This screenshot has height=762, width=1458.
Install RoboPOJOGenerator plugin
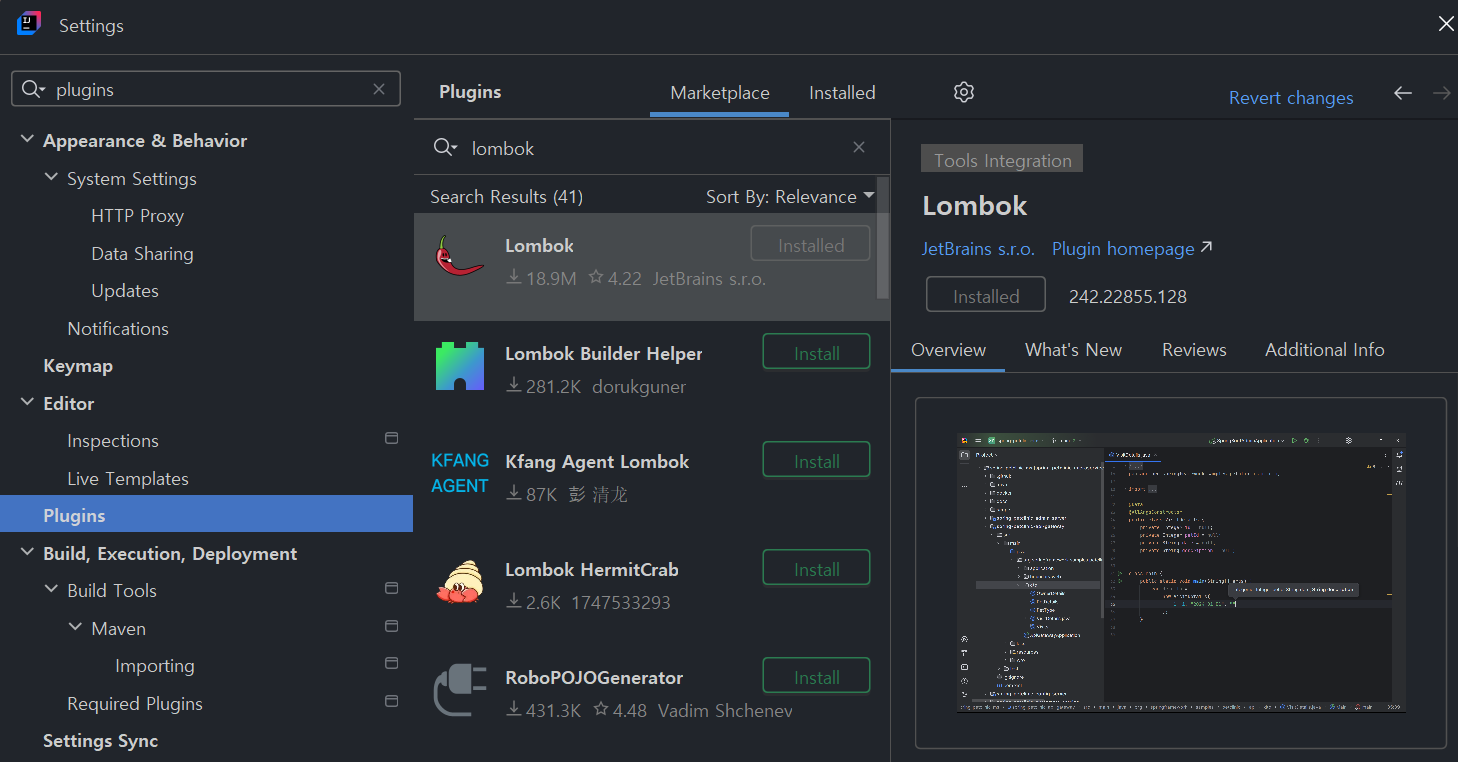coord(816,677)
